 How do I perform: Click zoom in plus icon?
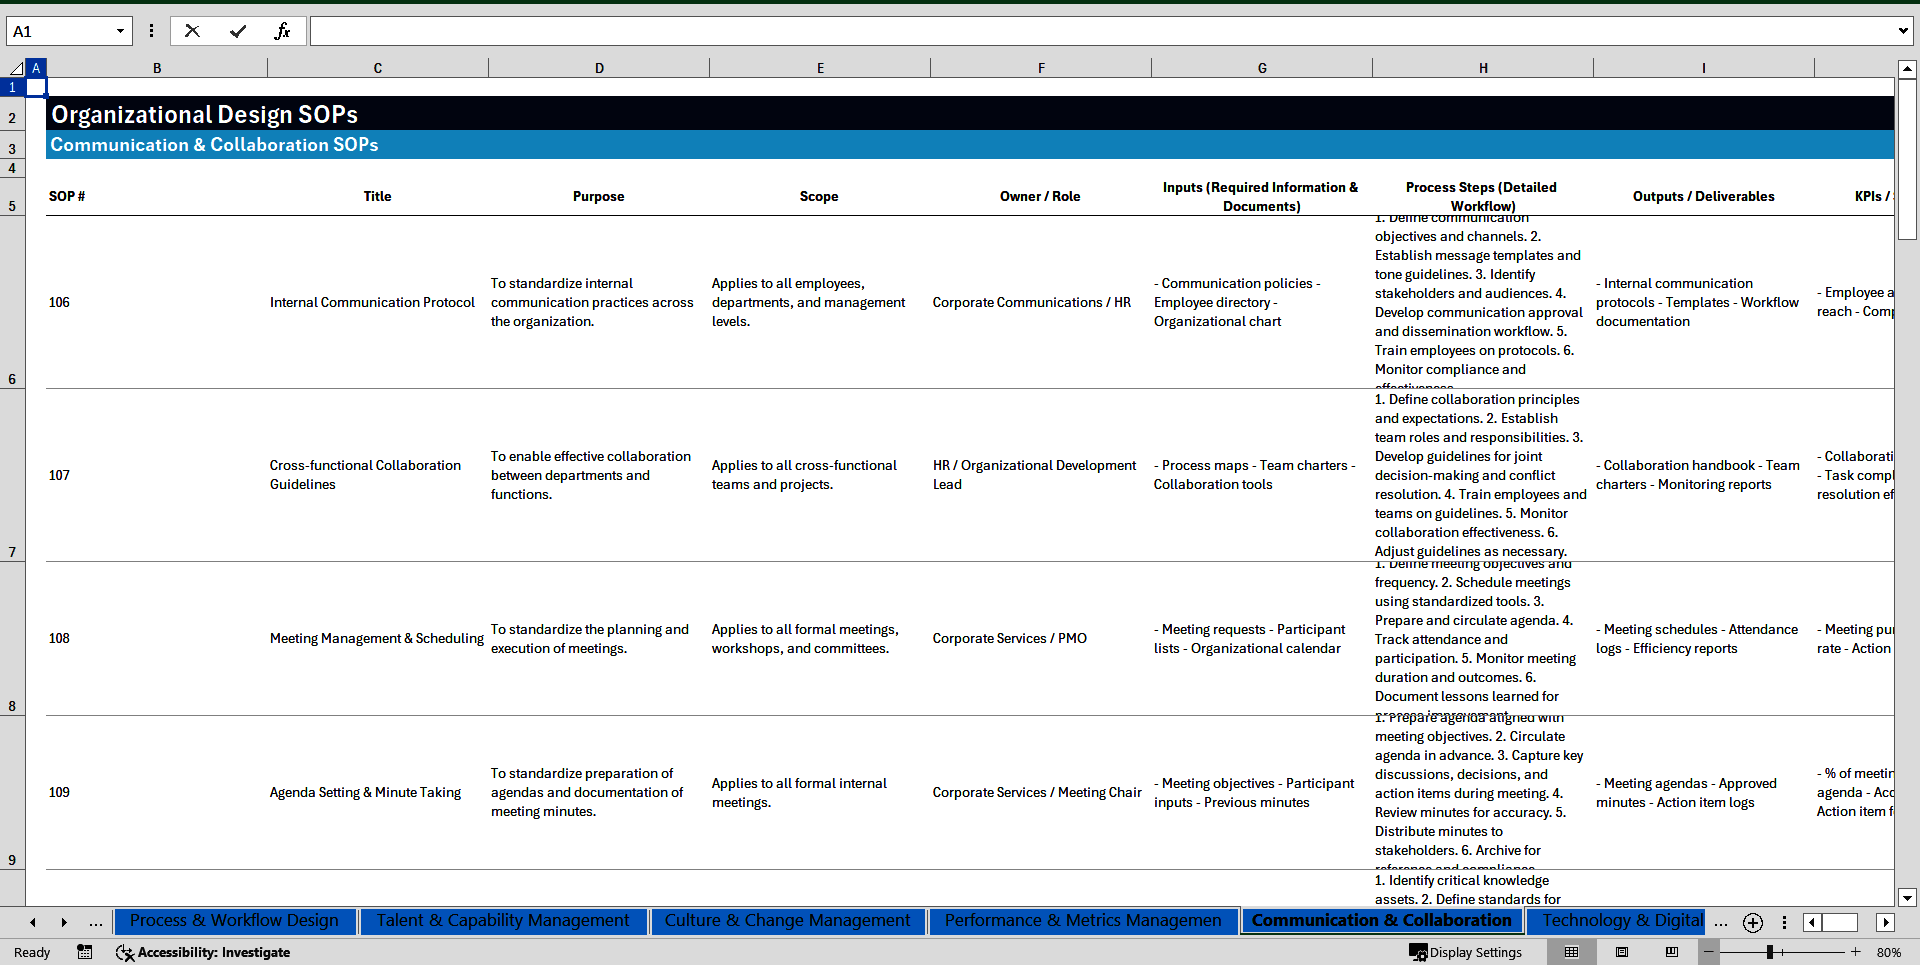pyautogui.click(x=1856, y=952)
